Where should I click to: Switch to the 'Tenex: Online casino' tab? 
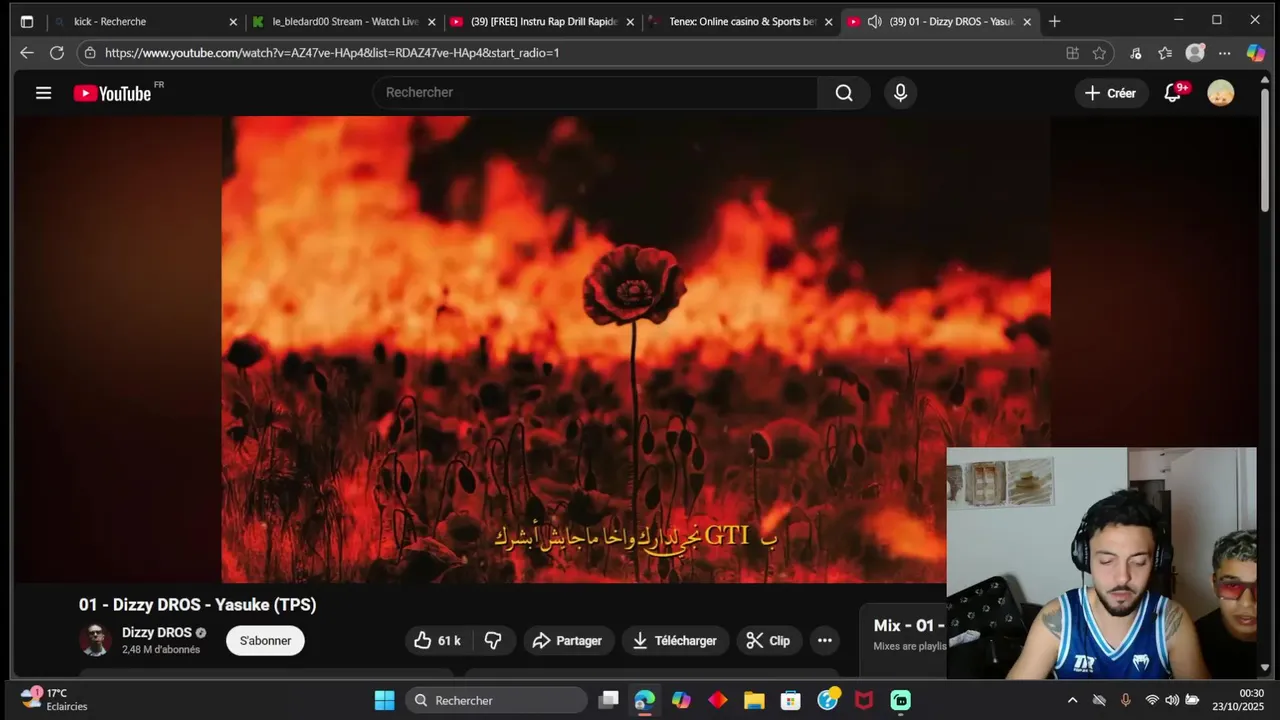tap(741, 21)
